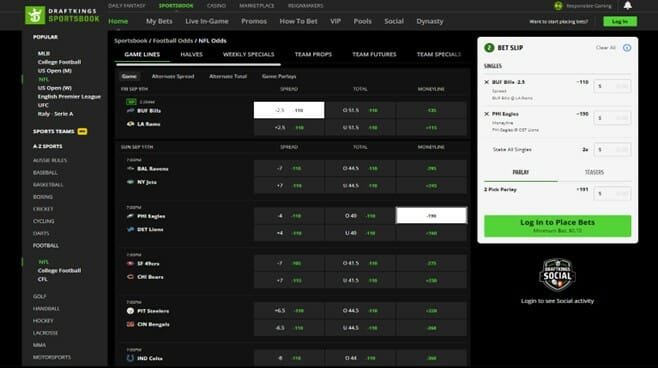Open Weekly Specials tab
The image size is (658, 368).
point(248,55)
